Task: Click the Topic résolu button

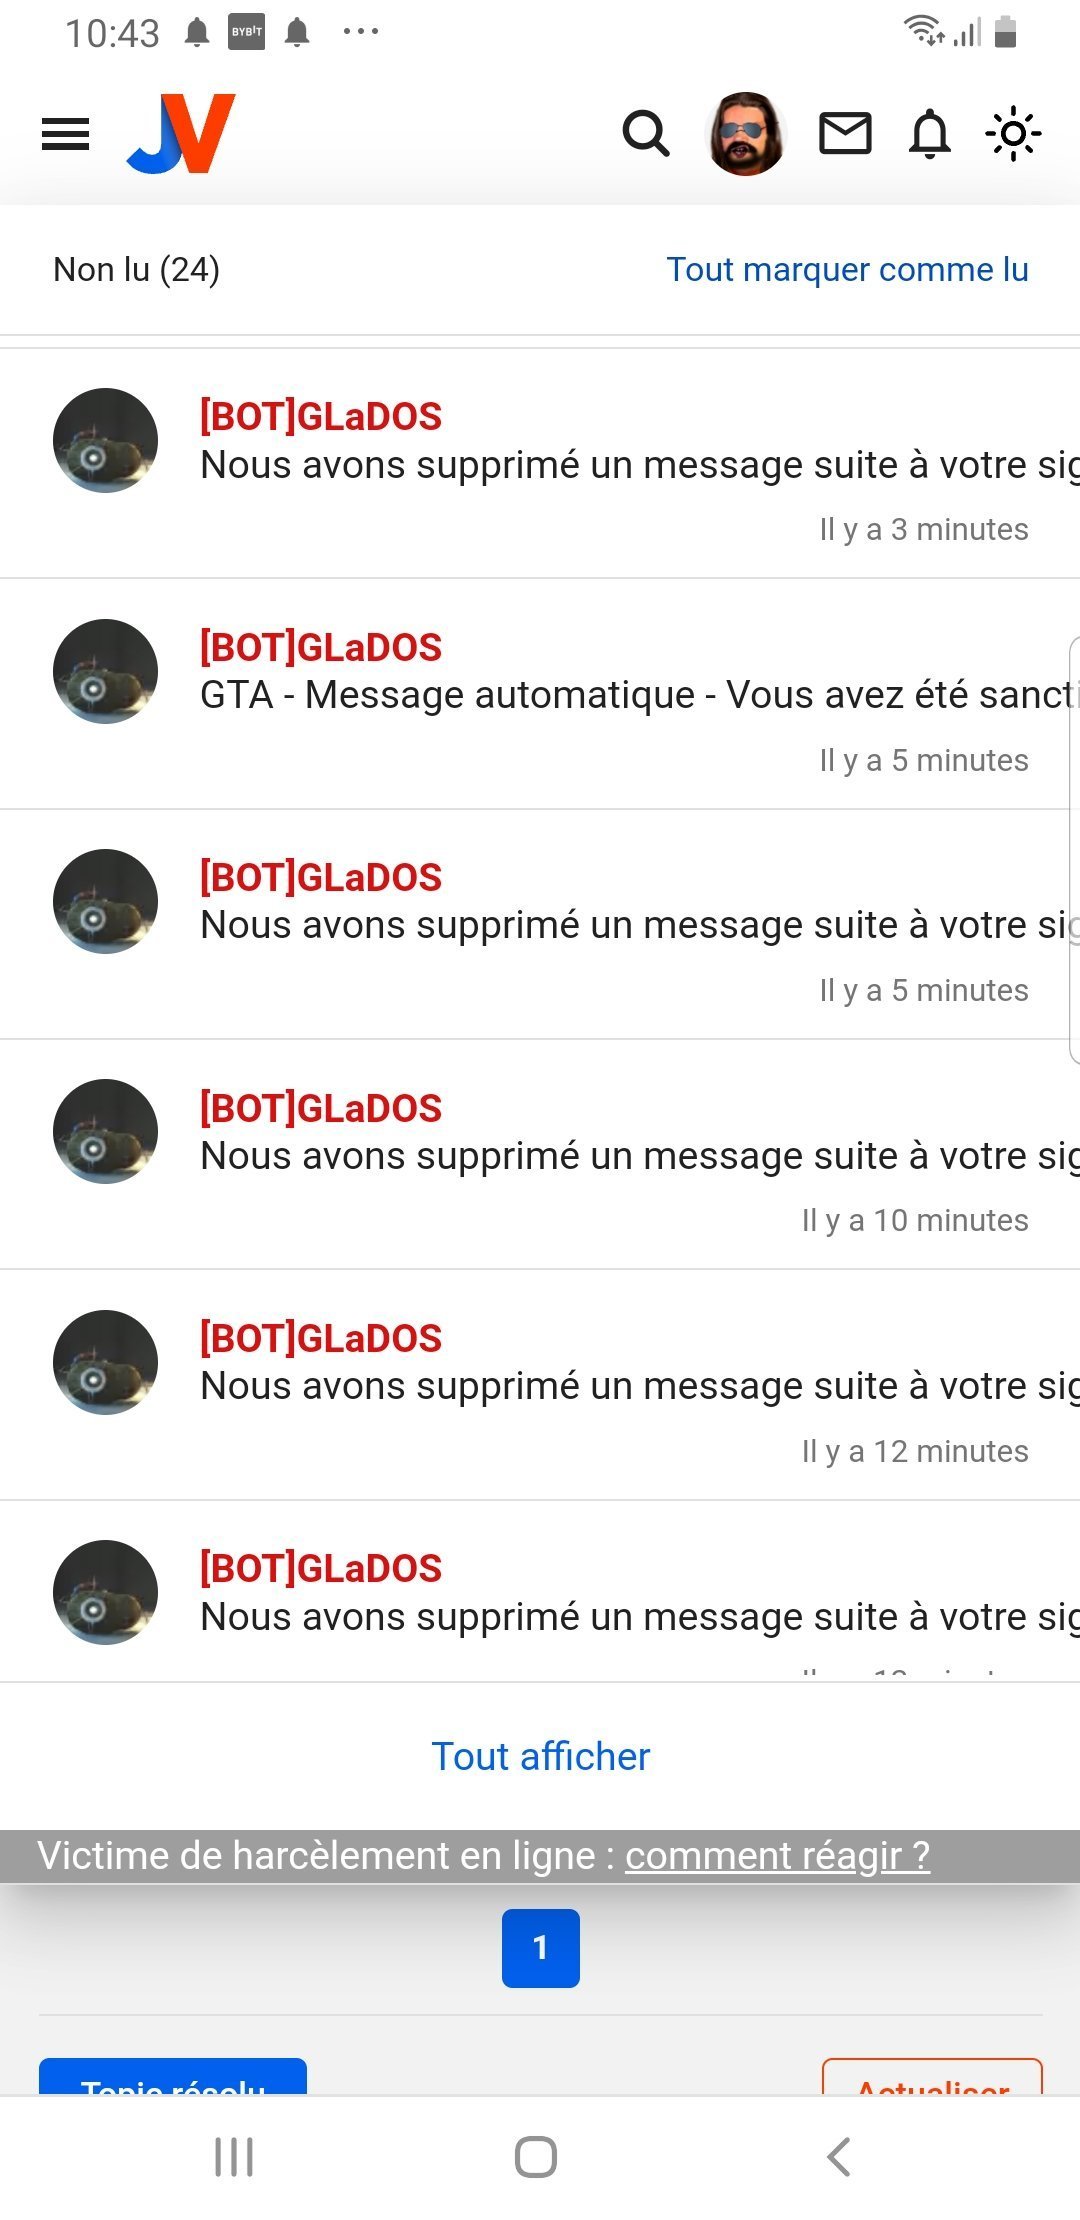Action: click(x=173, y=2076)
